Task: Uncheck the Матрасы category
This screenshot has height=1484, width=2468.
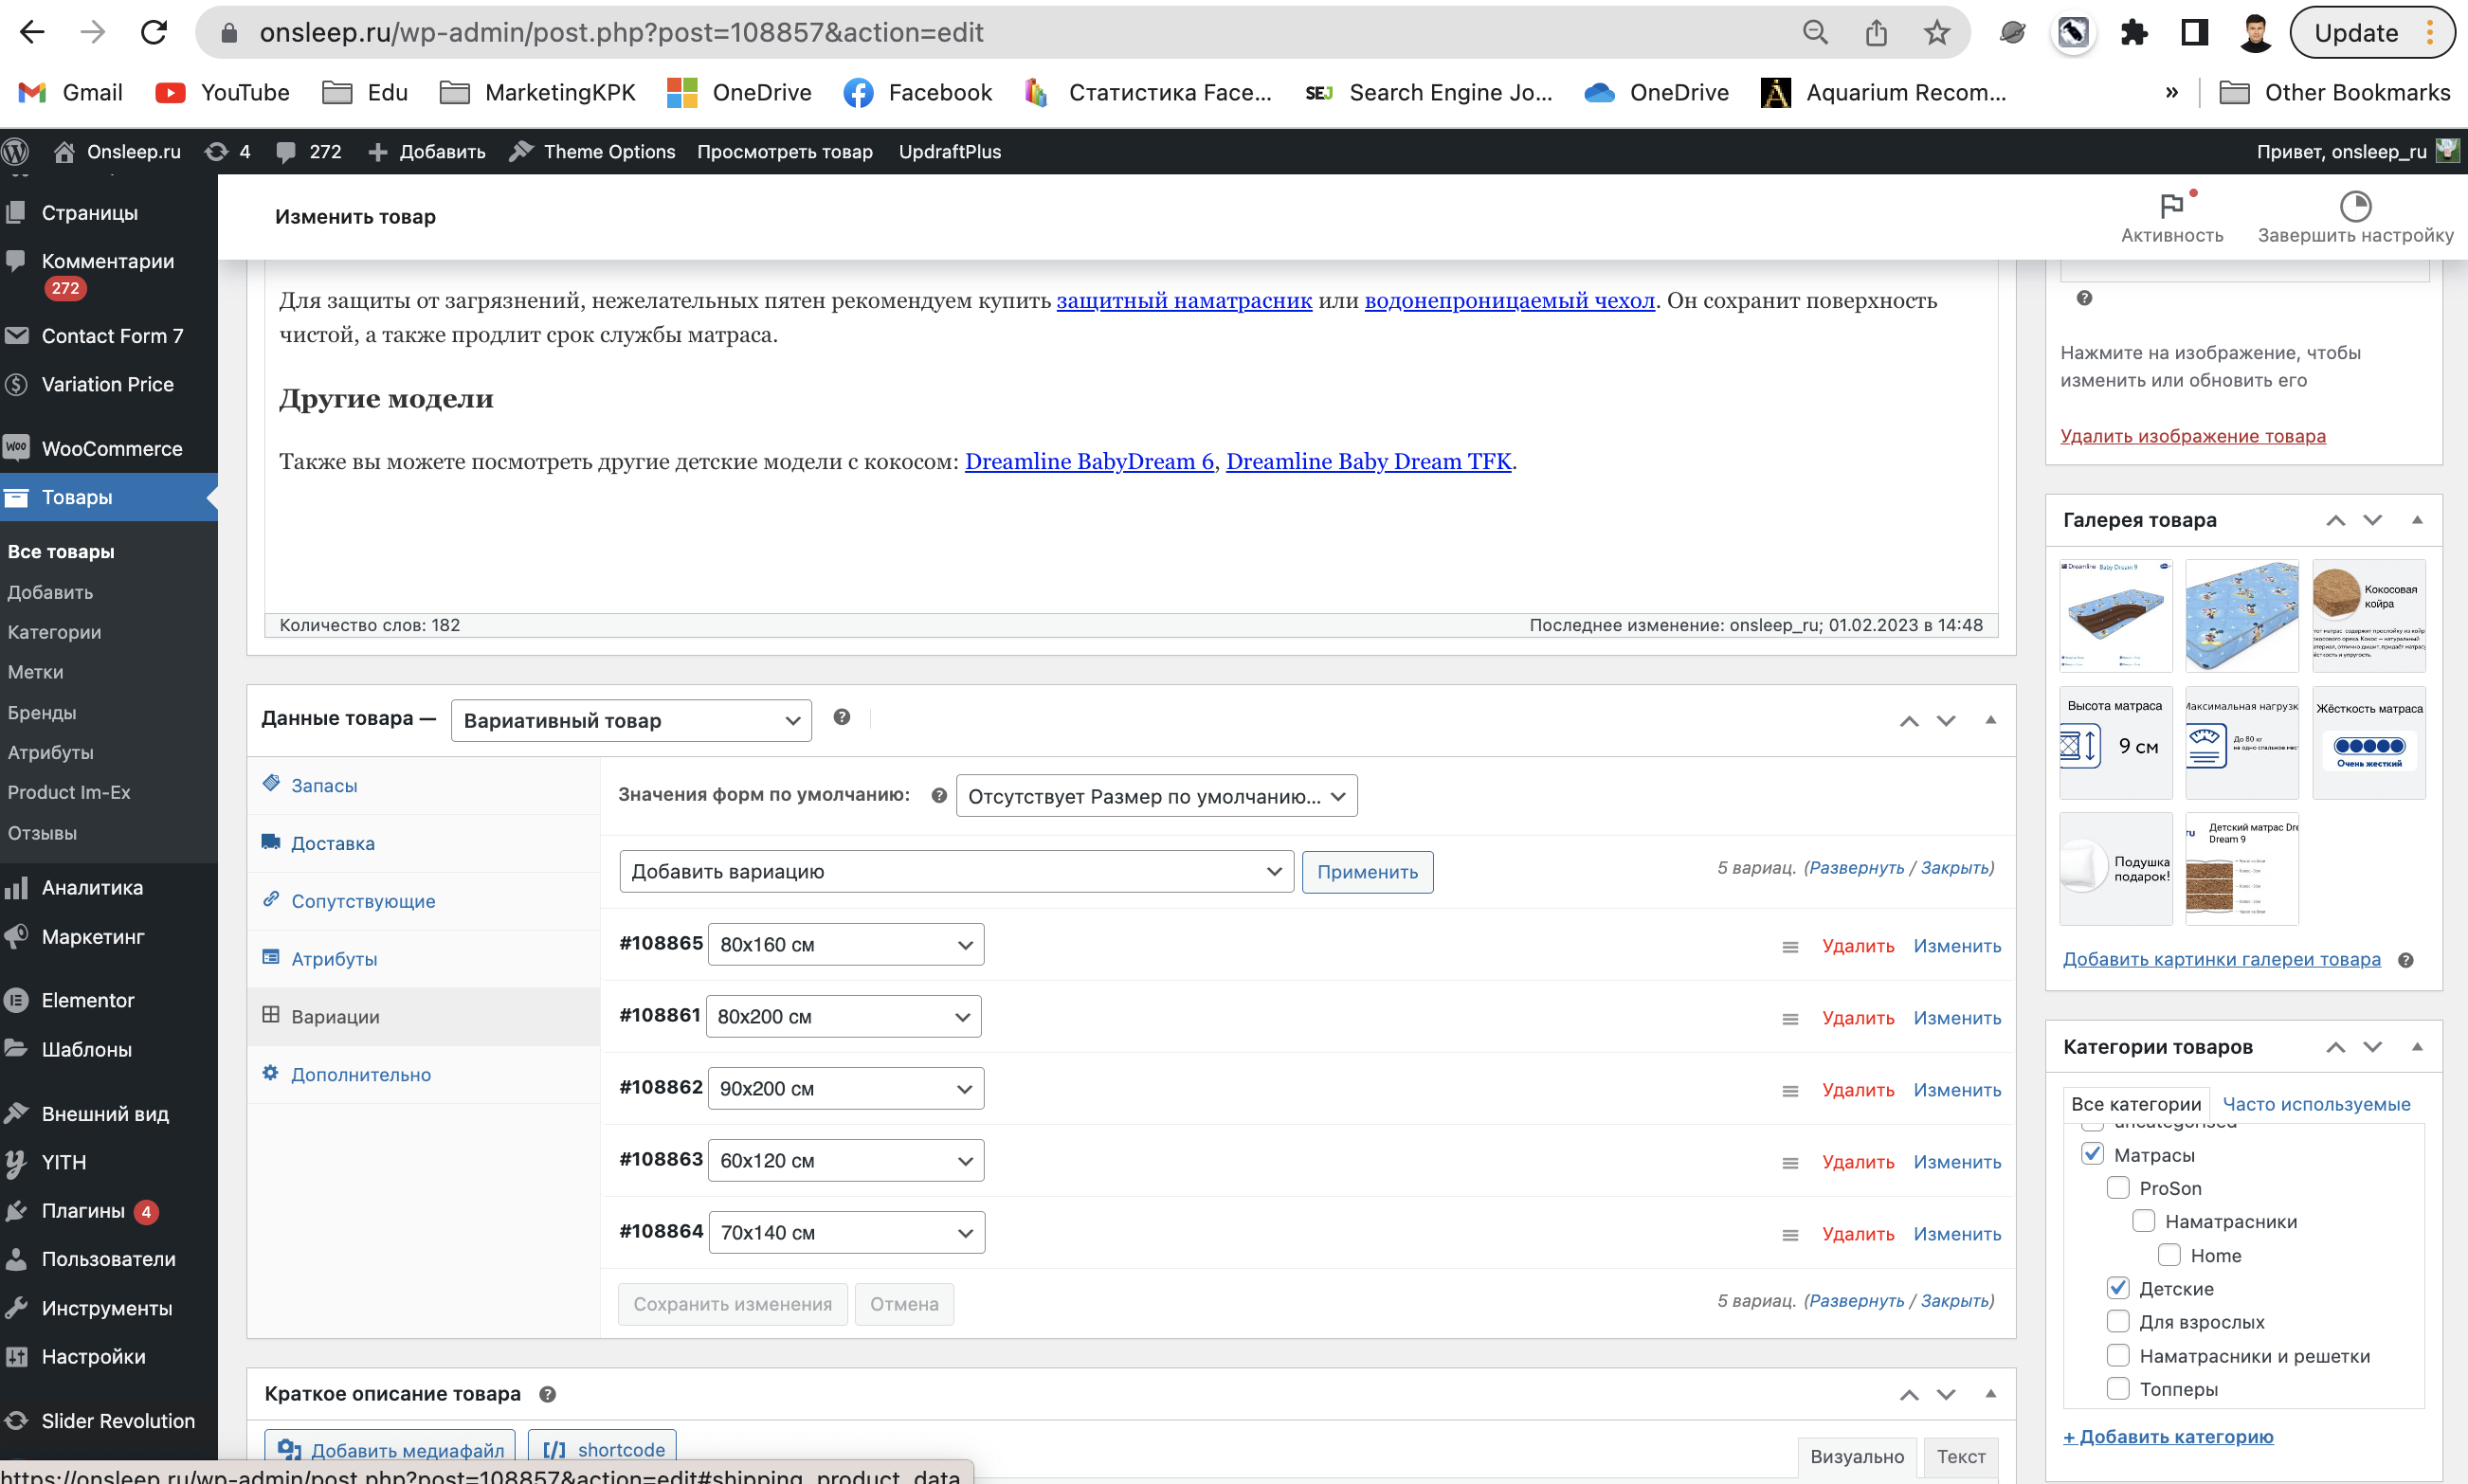Action: 2093,1153
